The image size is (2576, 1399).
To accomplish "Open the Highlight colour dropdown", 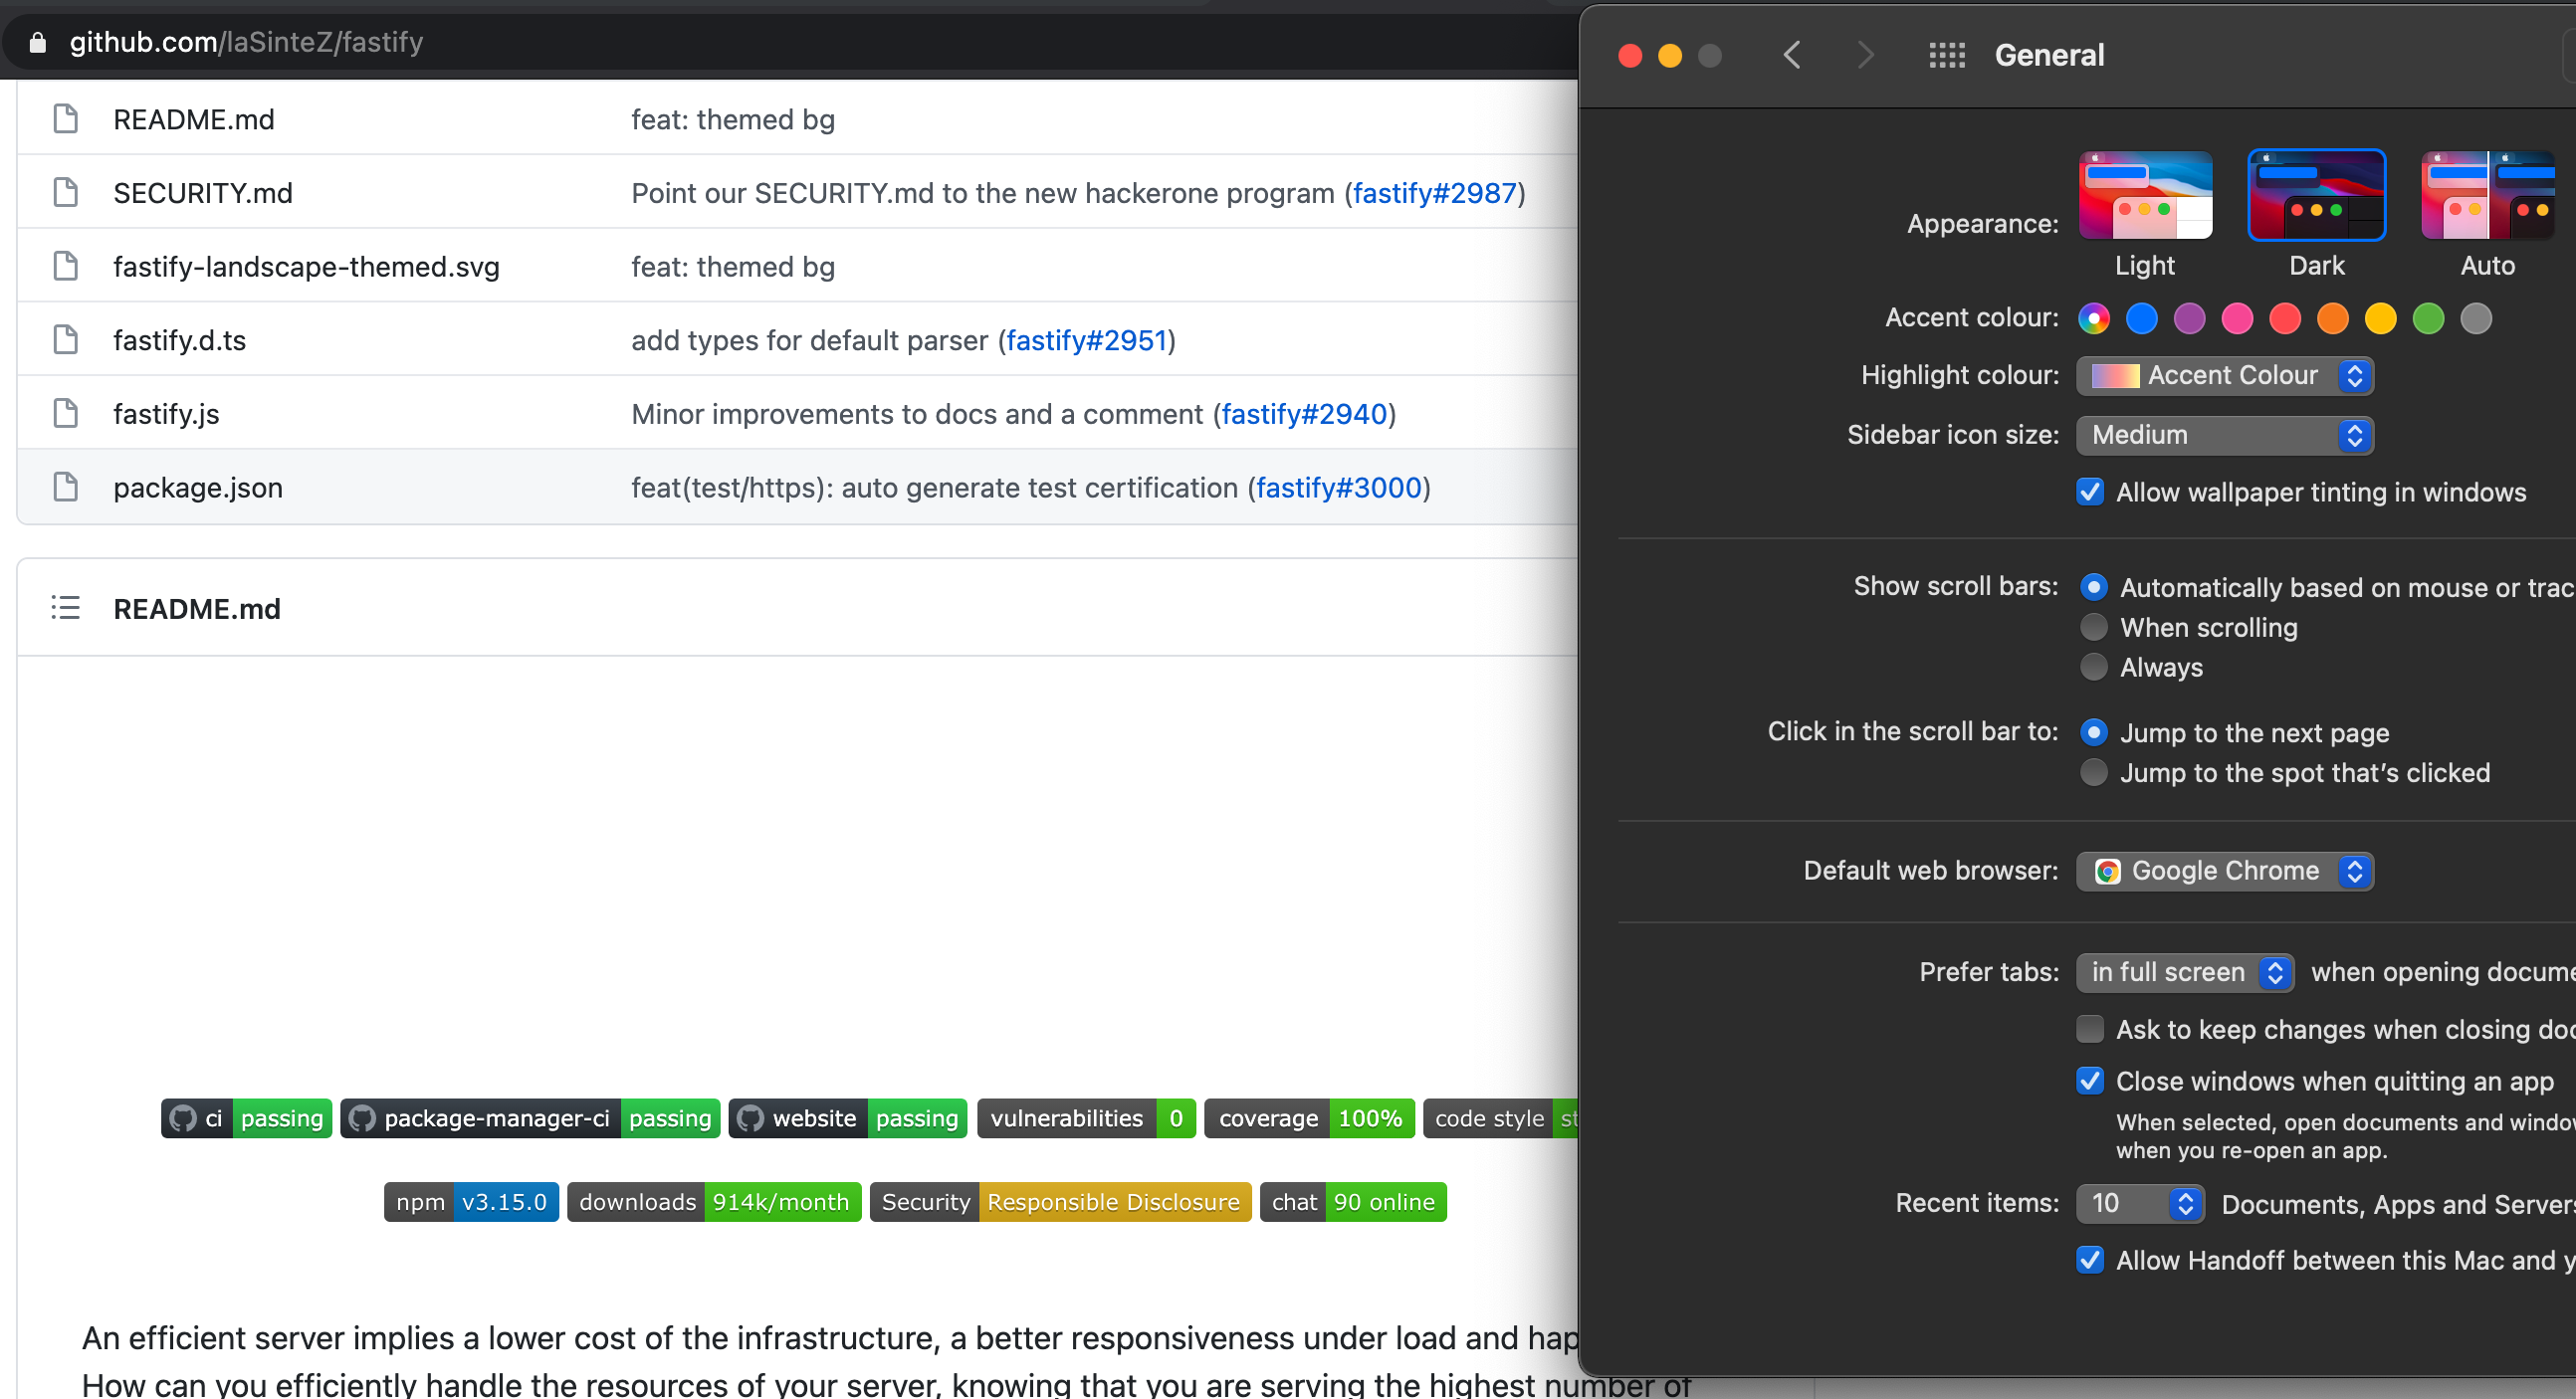I will tap(2225, 376).
